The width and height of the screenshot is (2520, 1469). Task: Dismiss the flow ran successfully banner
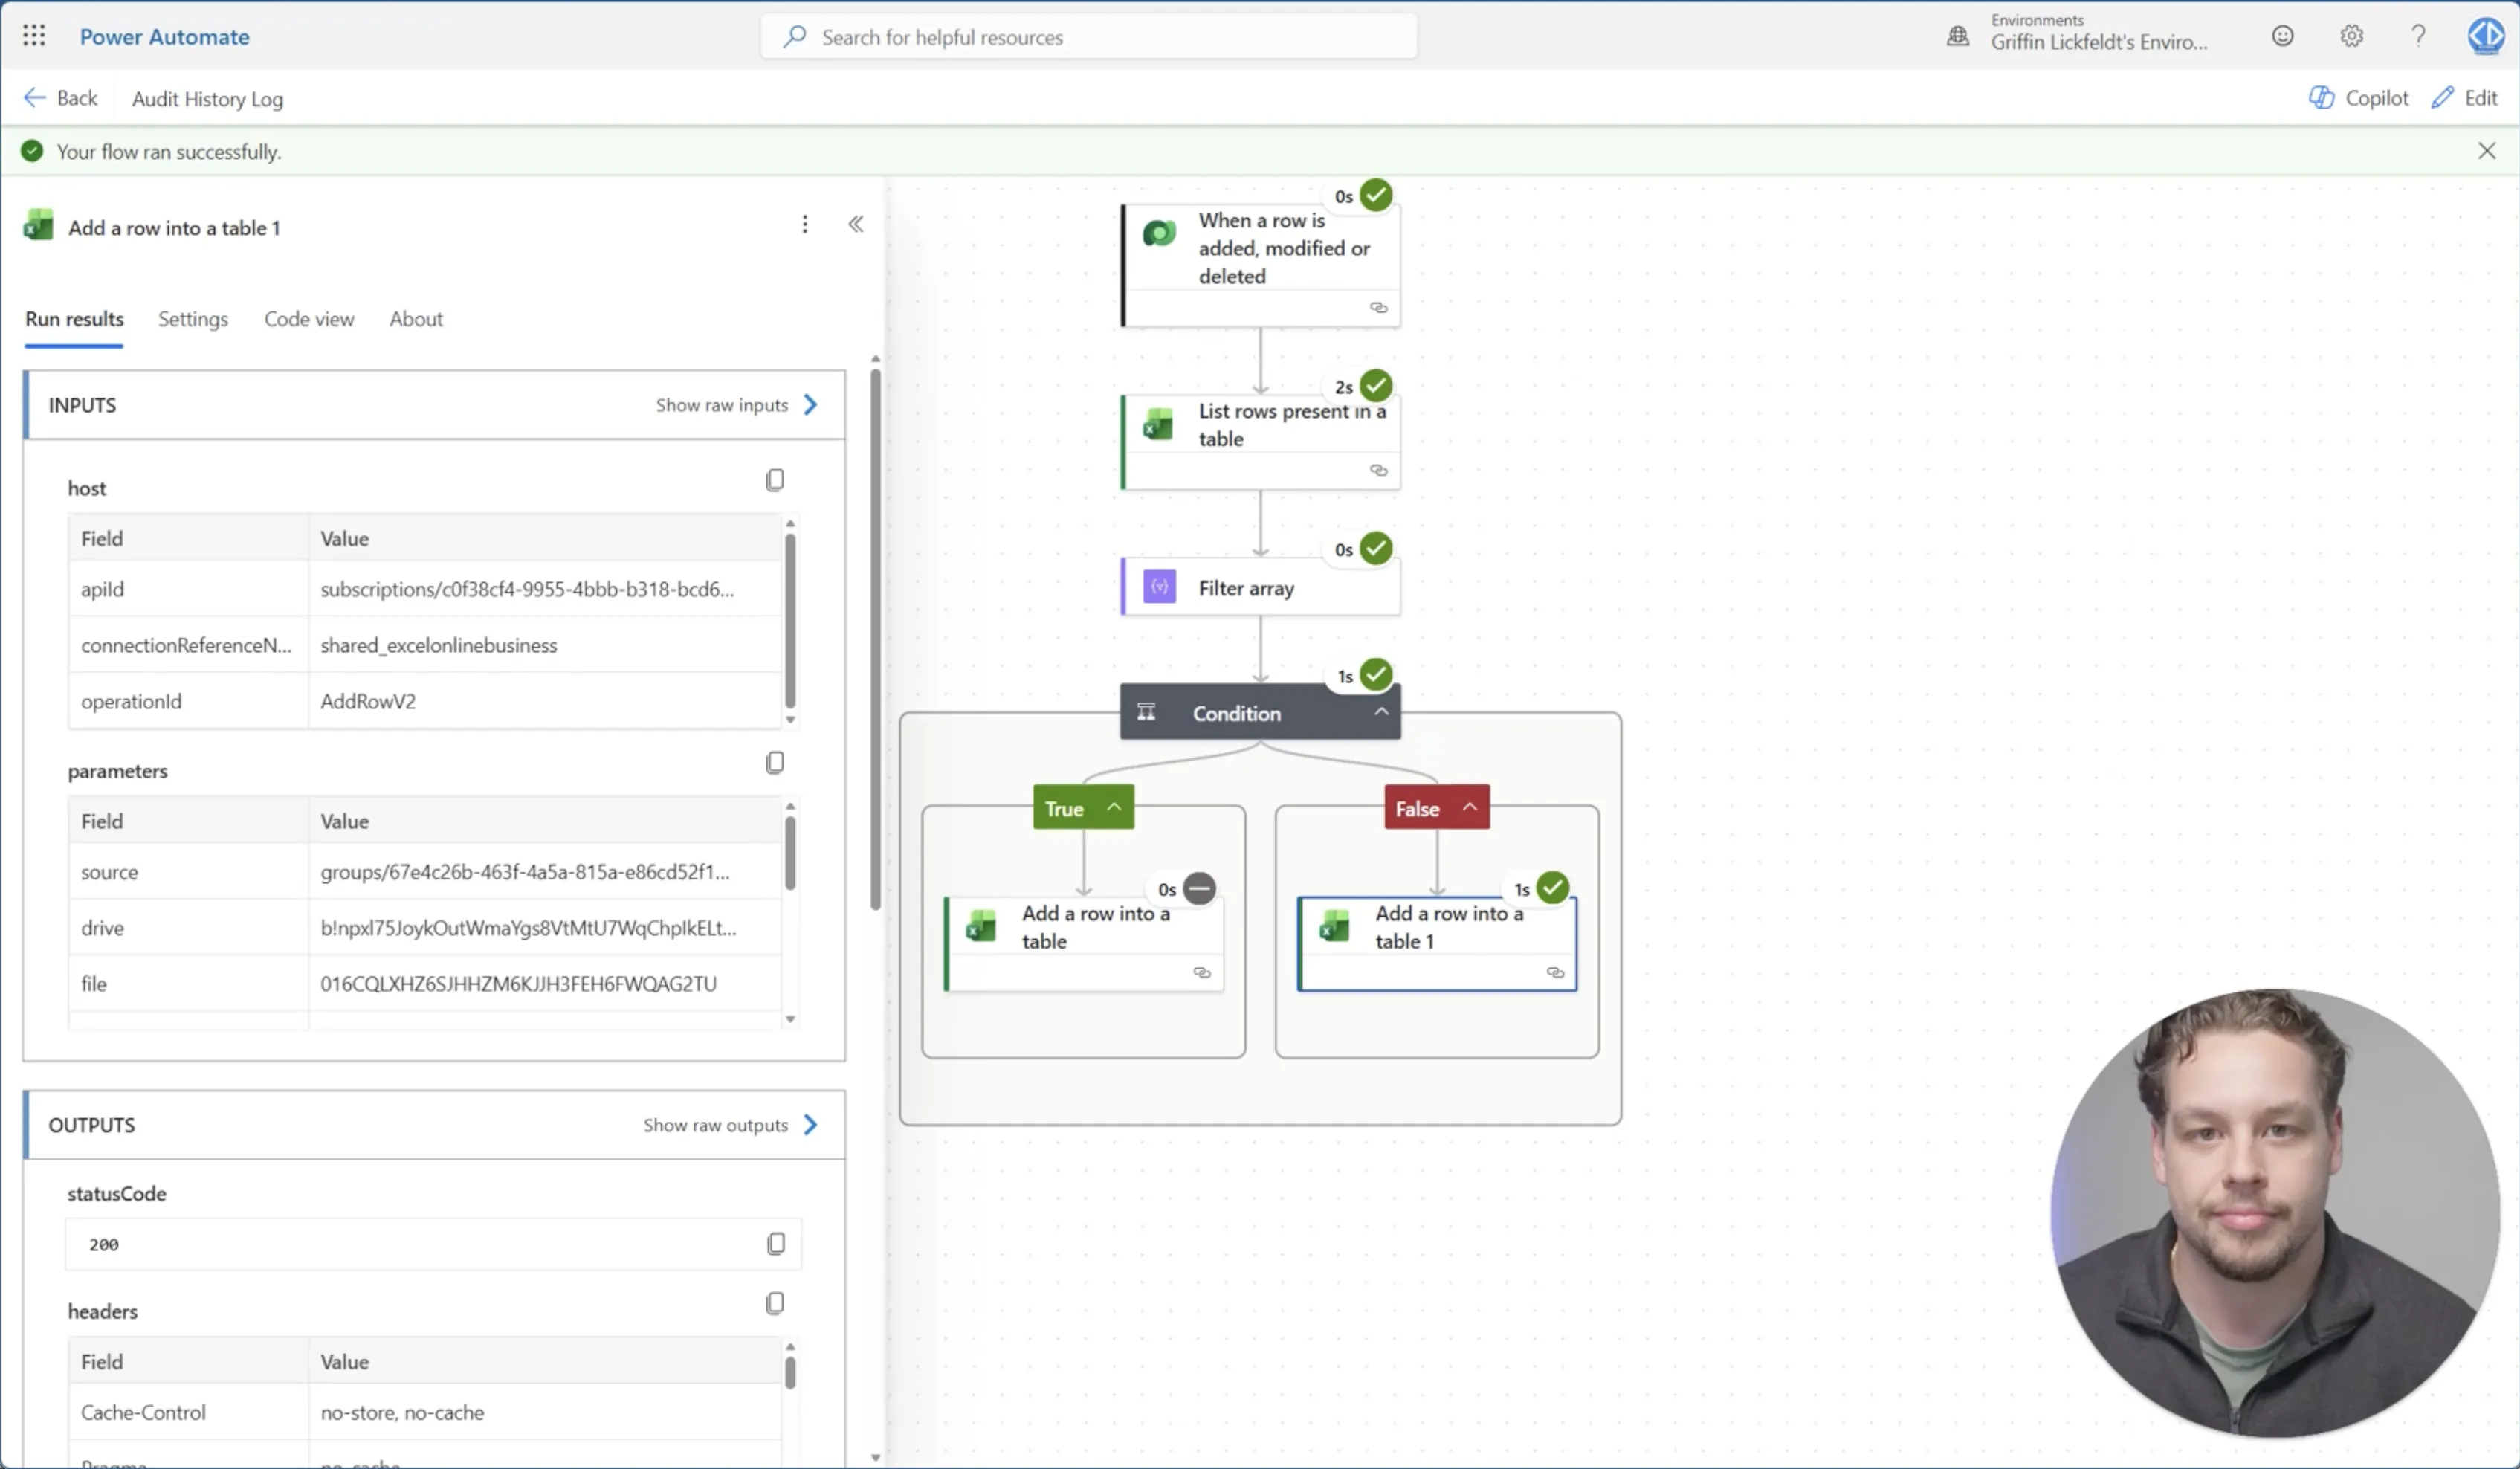[x=2486, y=151]
